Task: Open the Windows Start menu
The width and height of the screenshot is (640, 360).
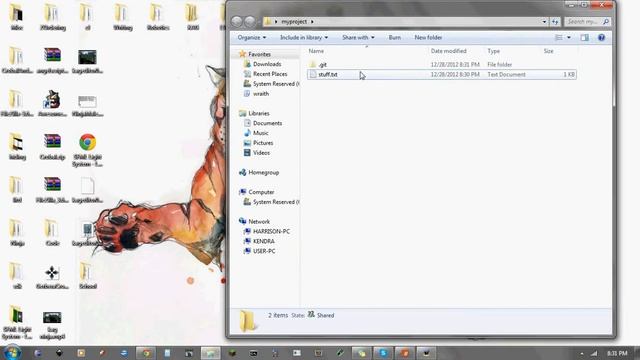Action: [11, 352]
